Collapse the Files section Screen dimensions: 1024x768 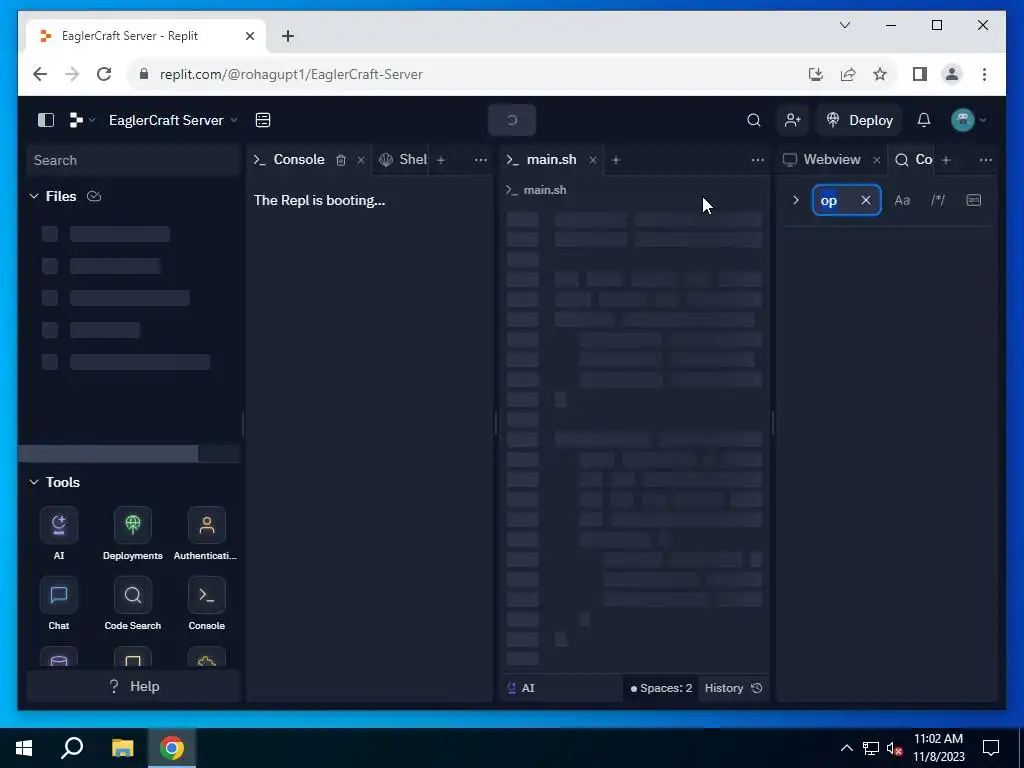tap(34, 196)
